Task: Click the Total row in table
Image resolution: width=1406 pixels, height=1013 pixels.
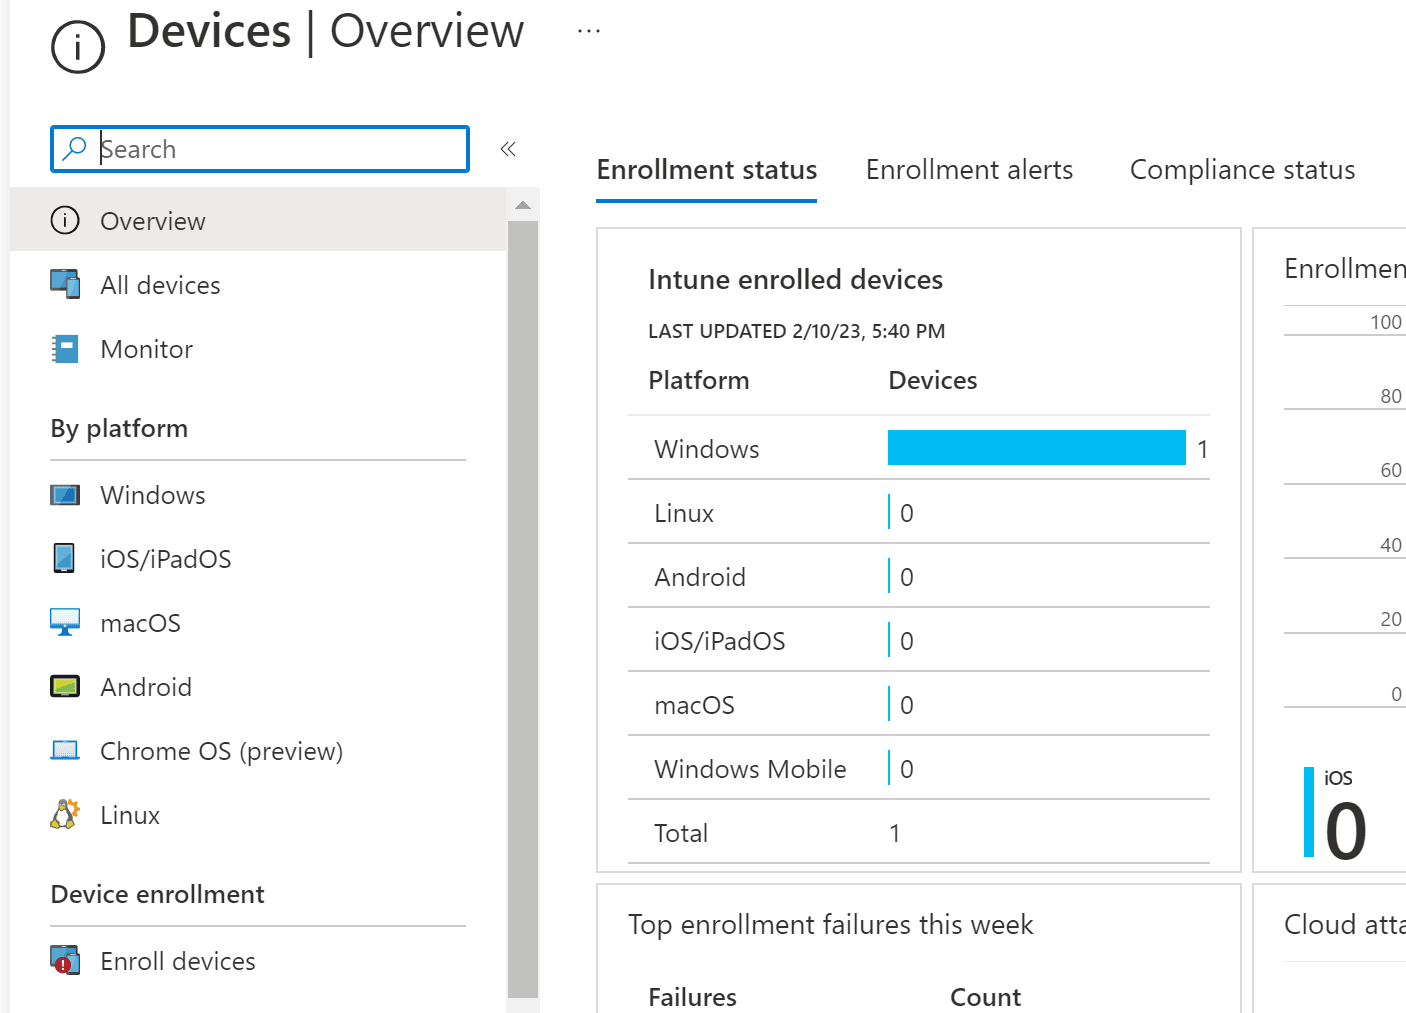Action: 919,832
